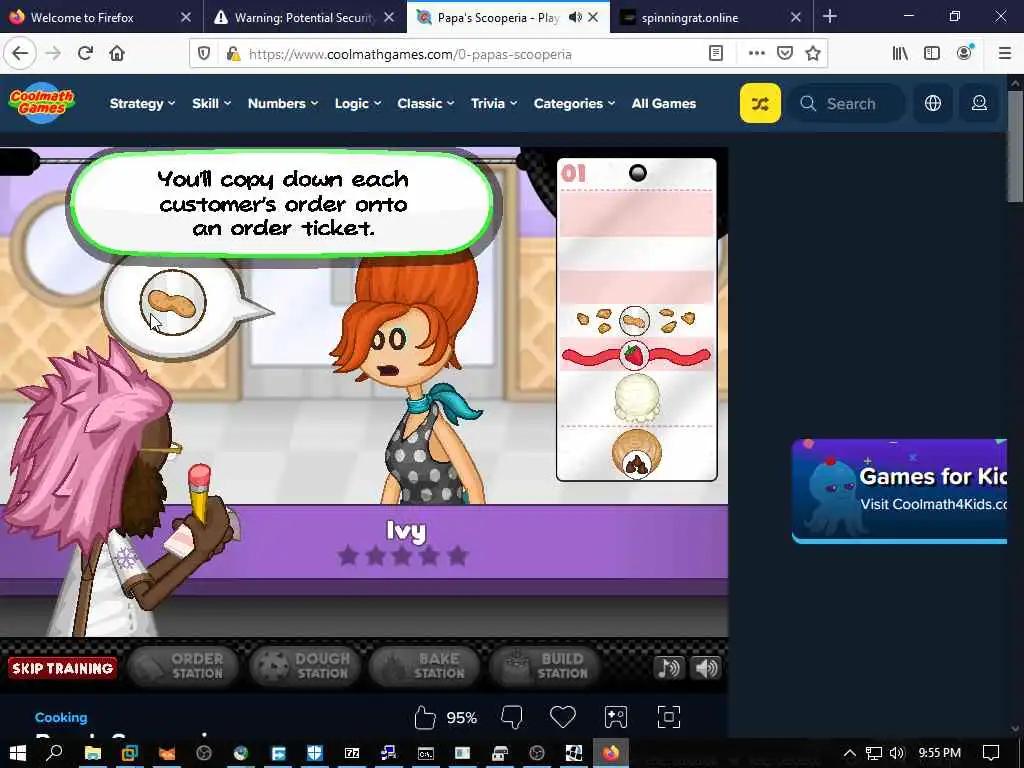Open Command Prompt from taskbar

click(426, 753)
